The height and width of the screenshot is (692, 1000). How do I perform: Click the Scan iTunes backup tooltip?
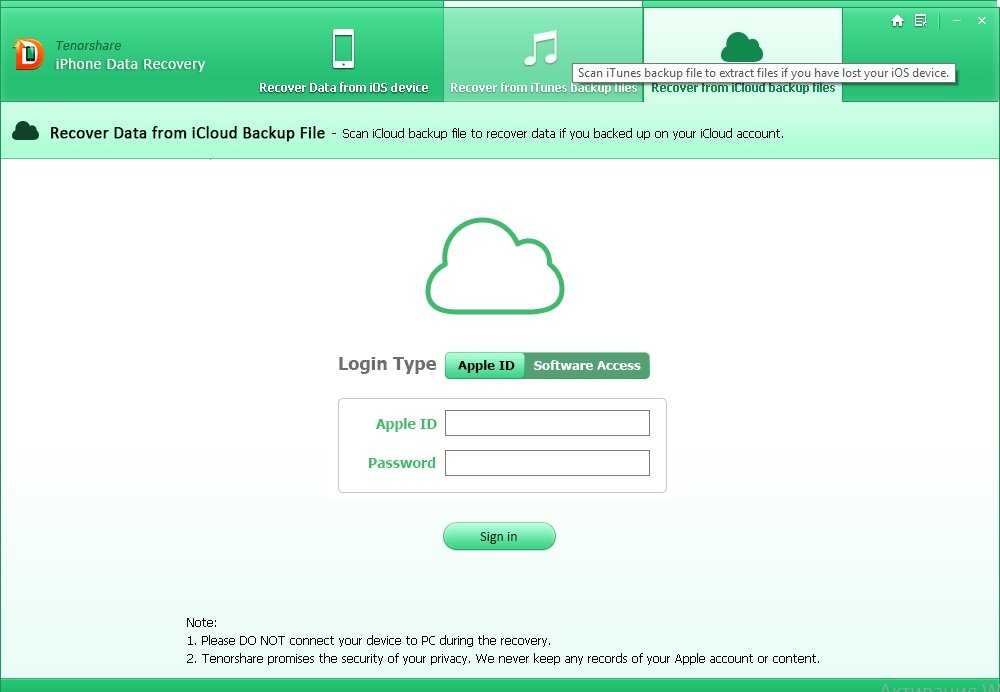[x=763, y=73]
